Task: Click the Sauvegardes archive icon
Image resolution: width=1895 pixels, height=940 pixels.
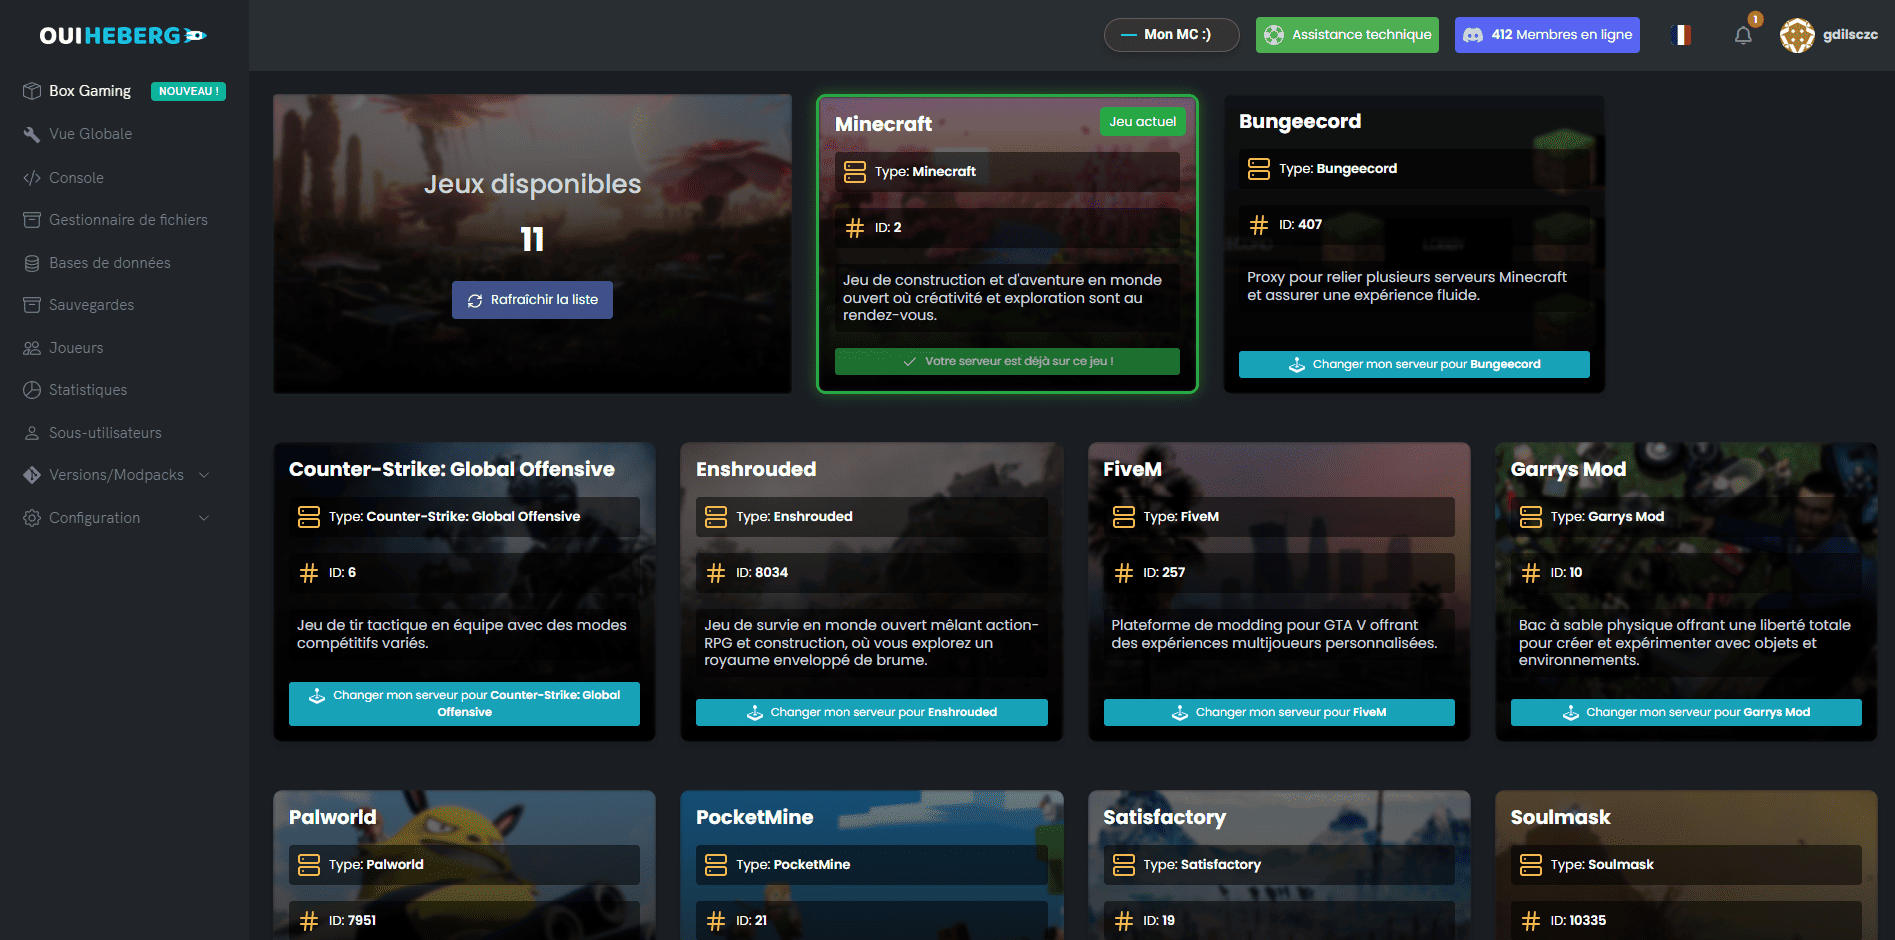Action: click(32, 305)
